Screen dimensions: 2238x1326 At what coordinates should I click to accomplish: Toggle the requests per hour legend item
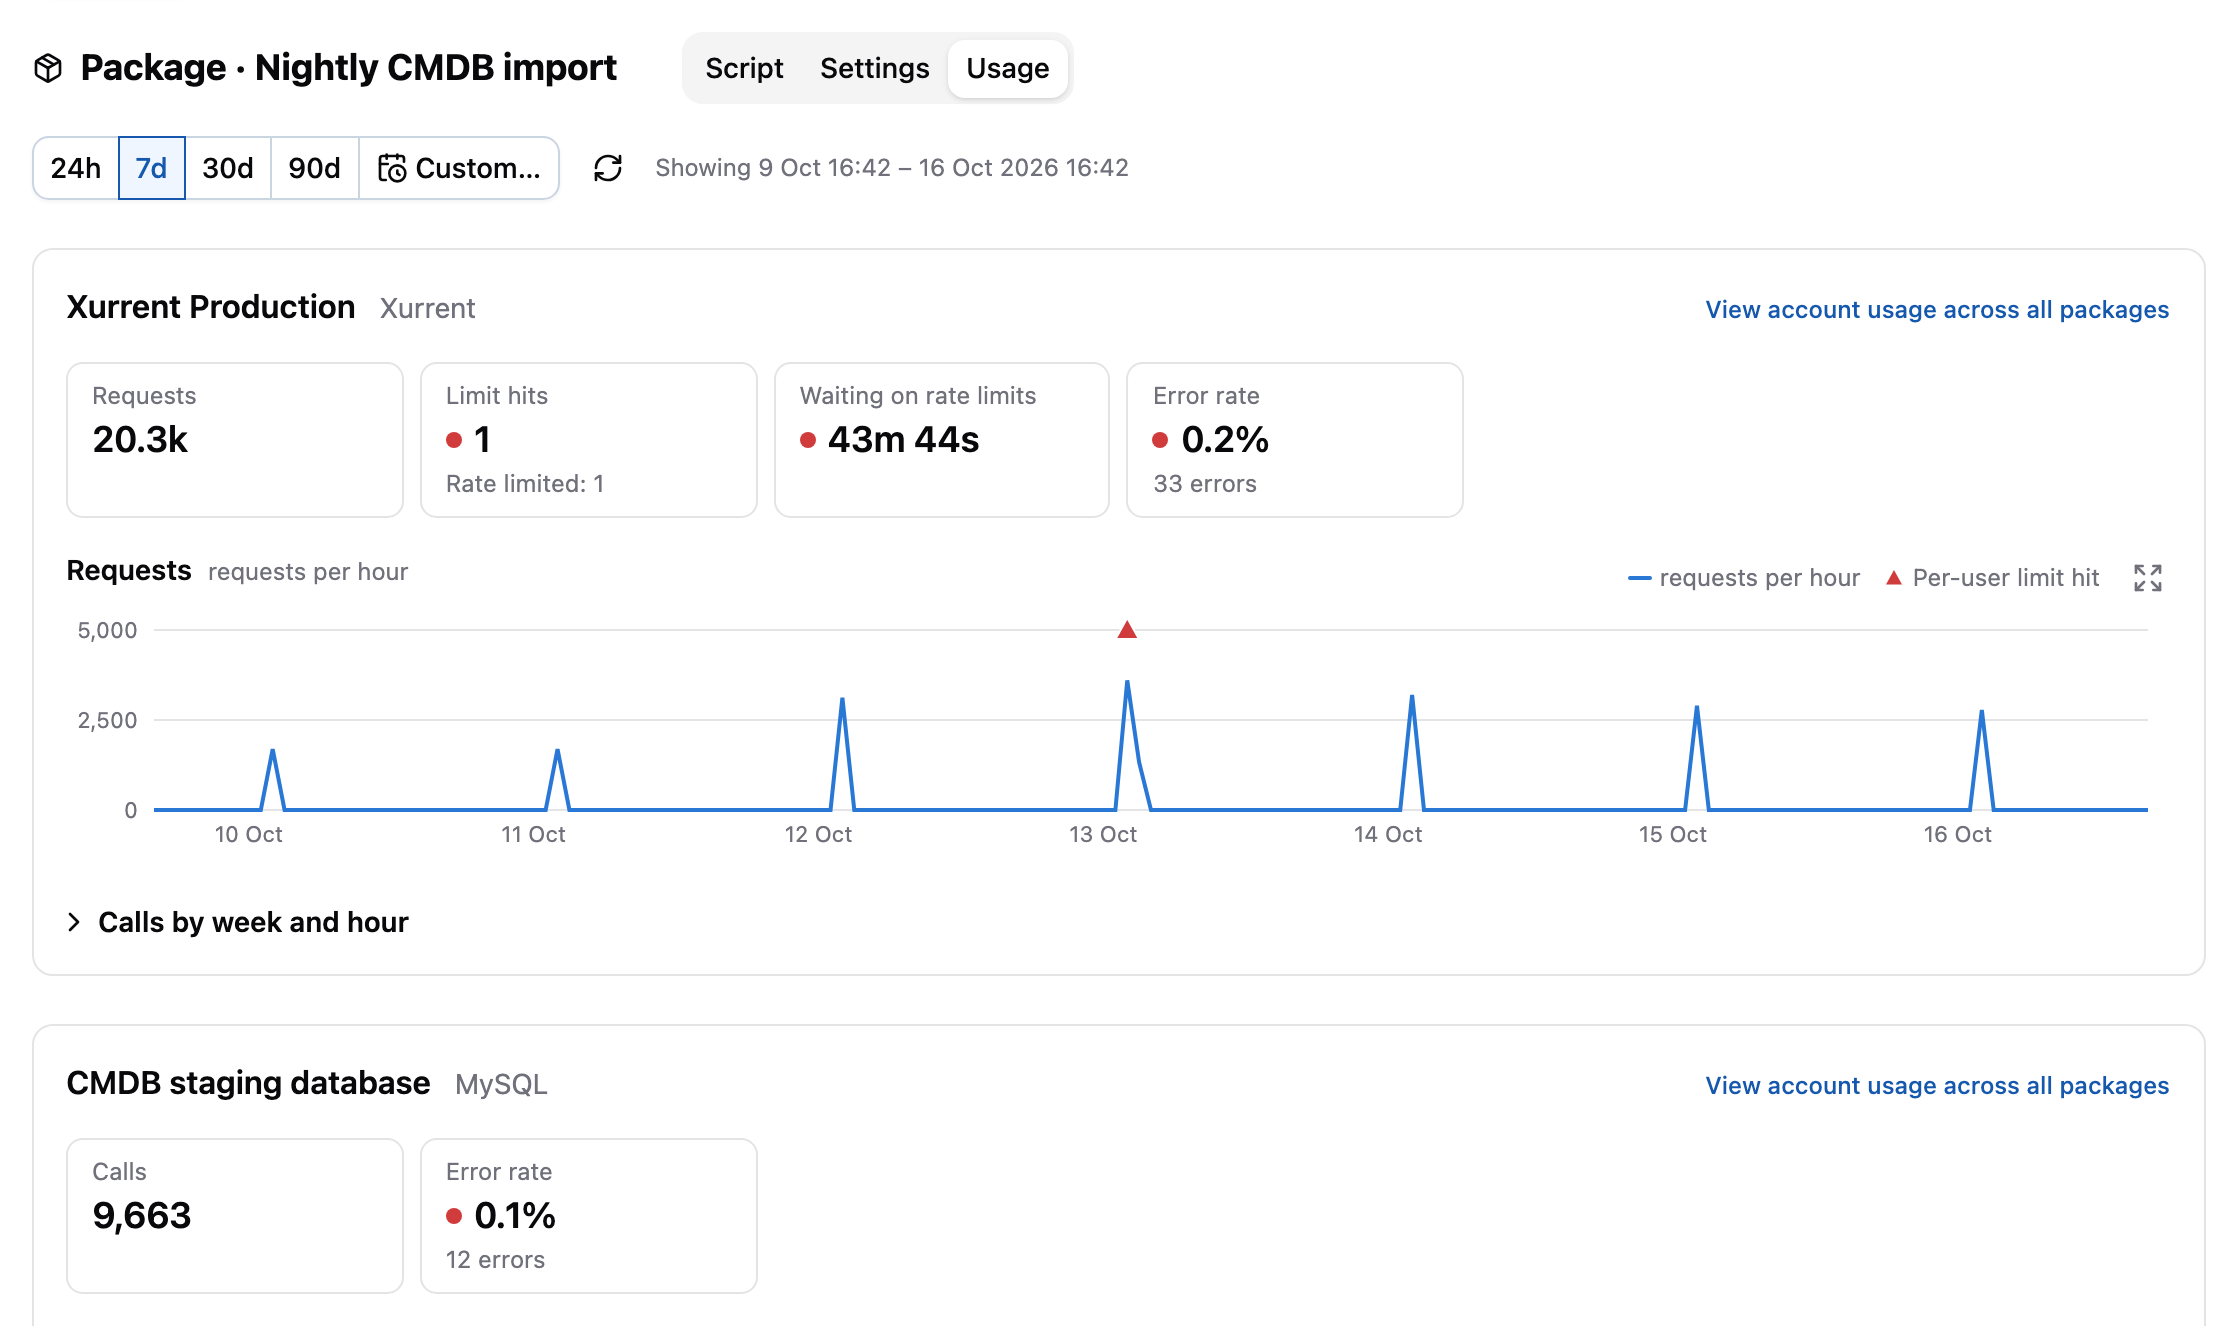tap(1744, 578)
